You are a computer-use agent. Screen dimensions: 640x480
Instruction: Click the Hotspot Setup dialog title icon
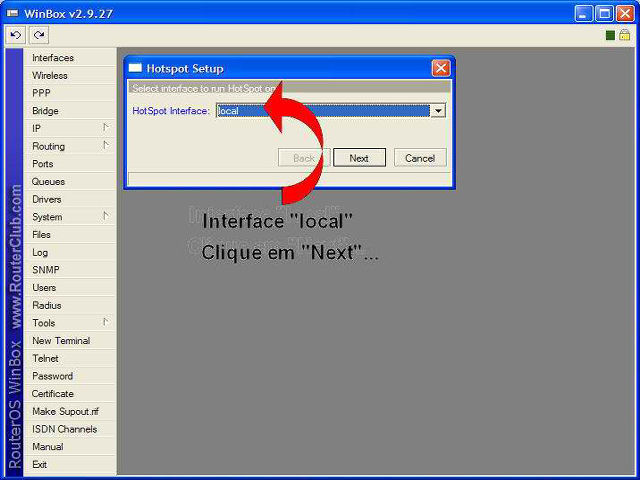[135, 68]
